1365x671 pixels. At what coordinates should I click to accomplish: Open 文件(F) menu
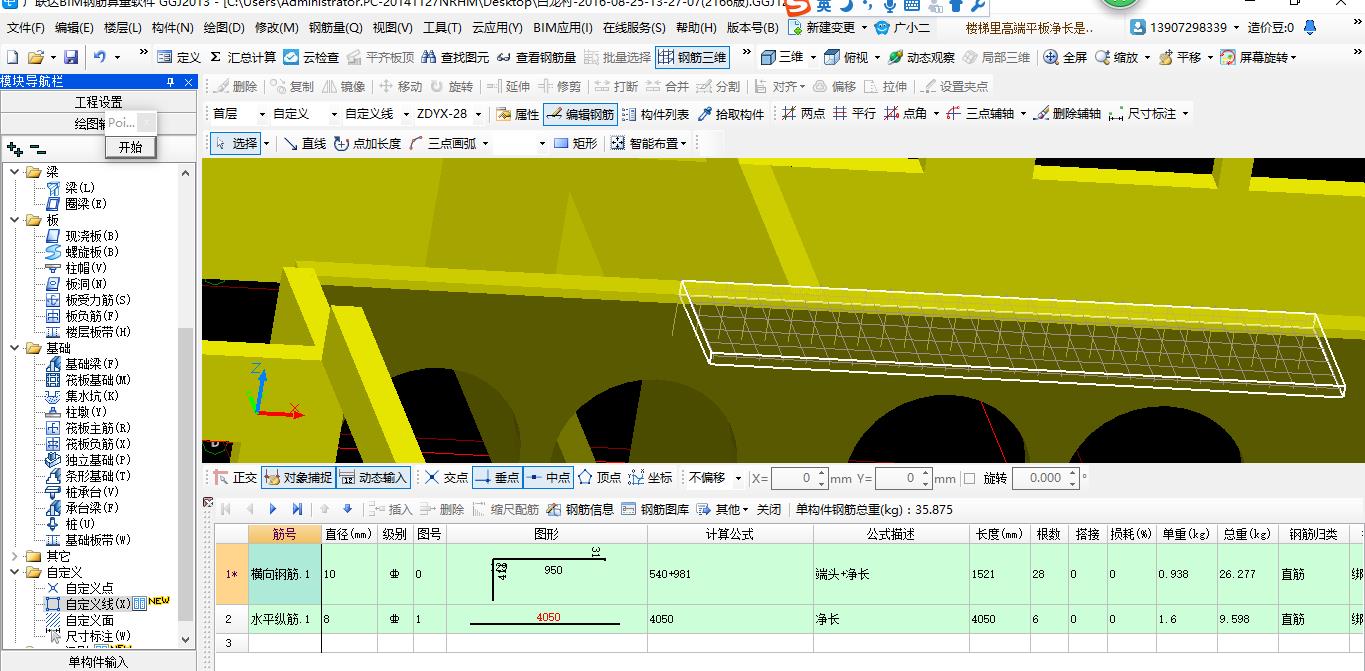pyautogui.click(x=26, y=28)
